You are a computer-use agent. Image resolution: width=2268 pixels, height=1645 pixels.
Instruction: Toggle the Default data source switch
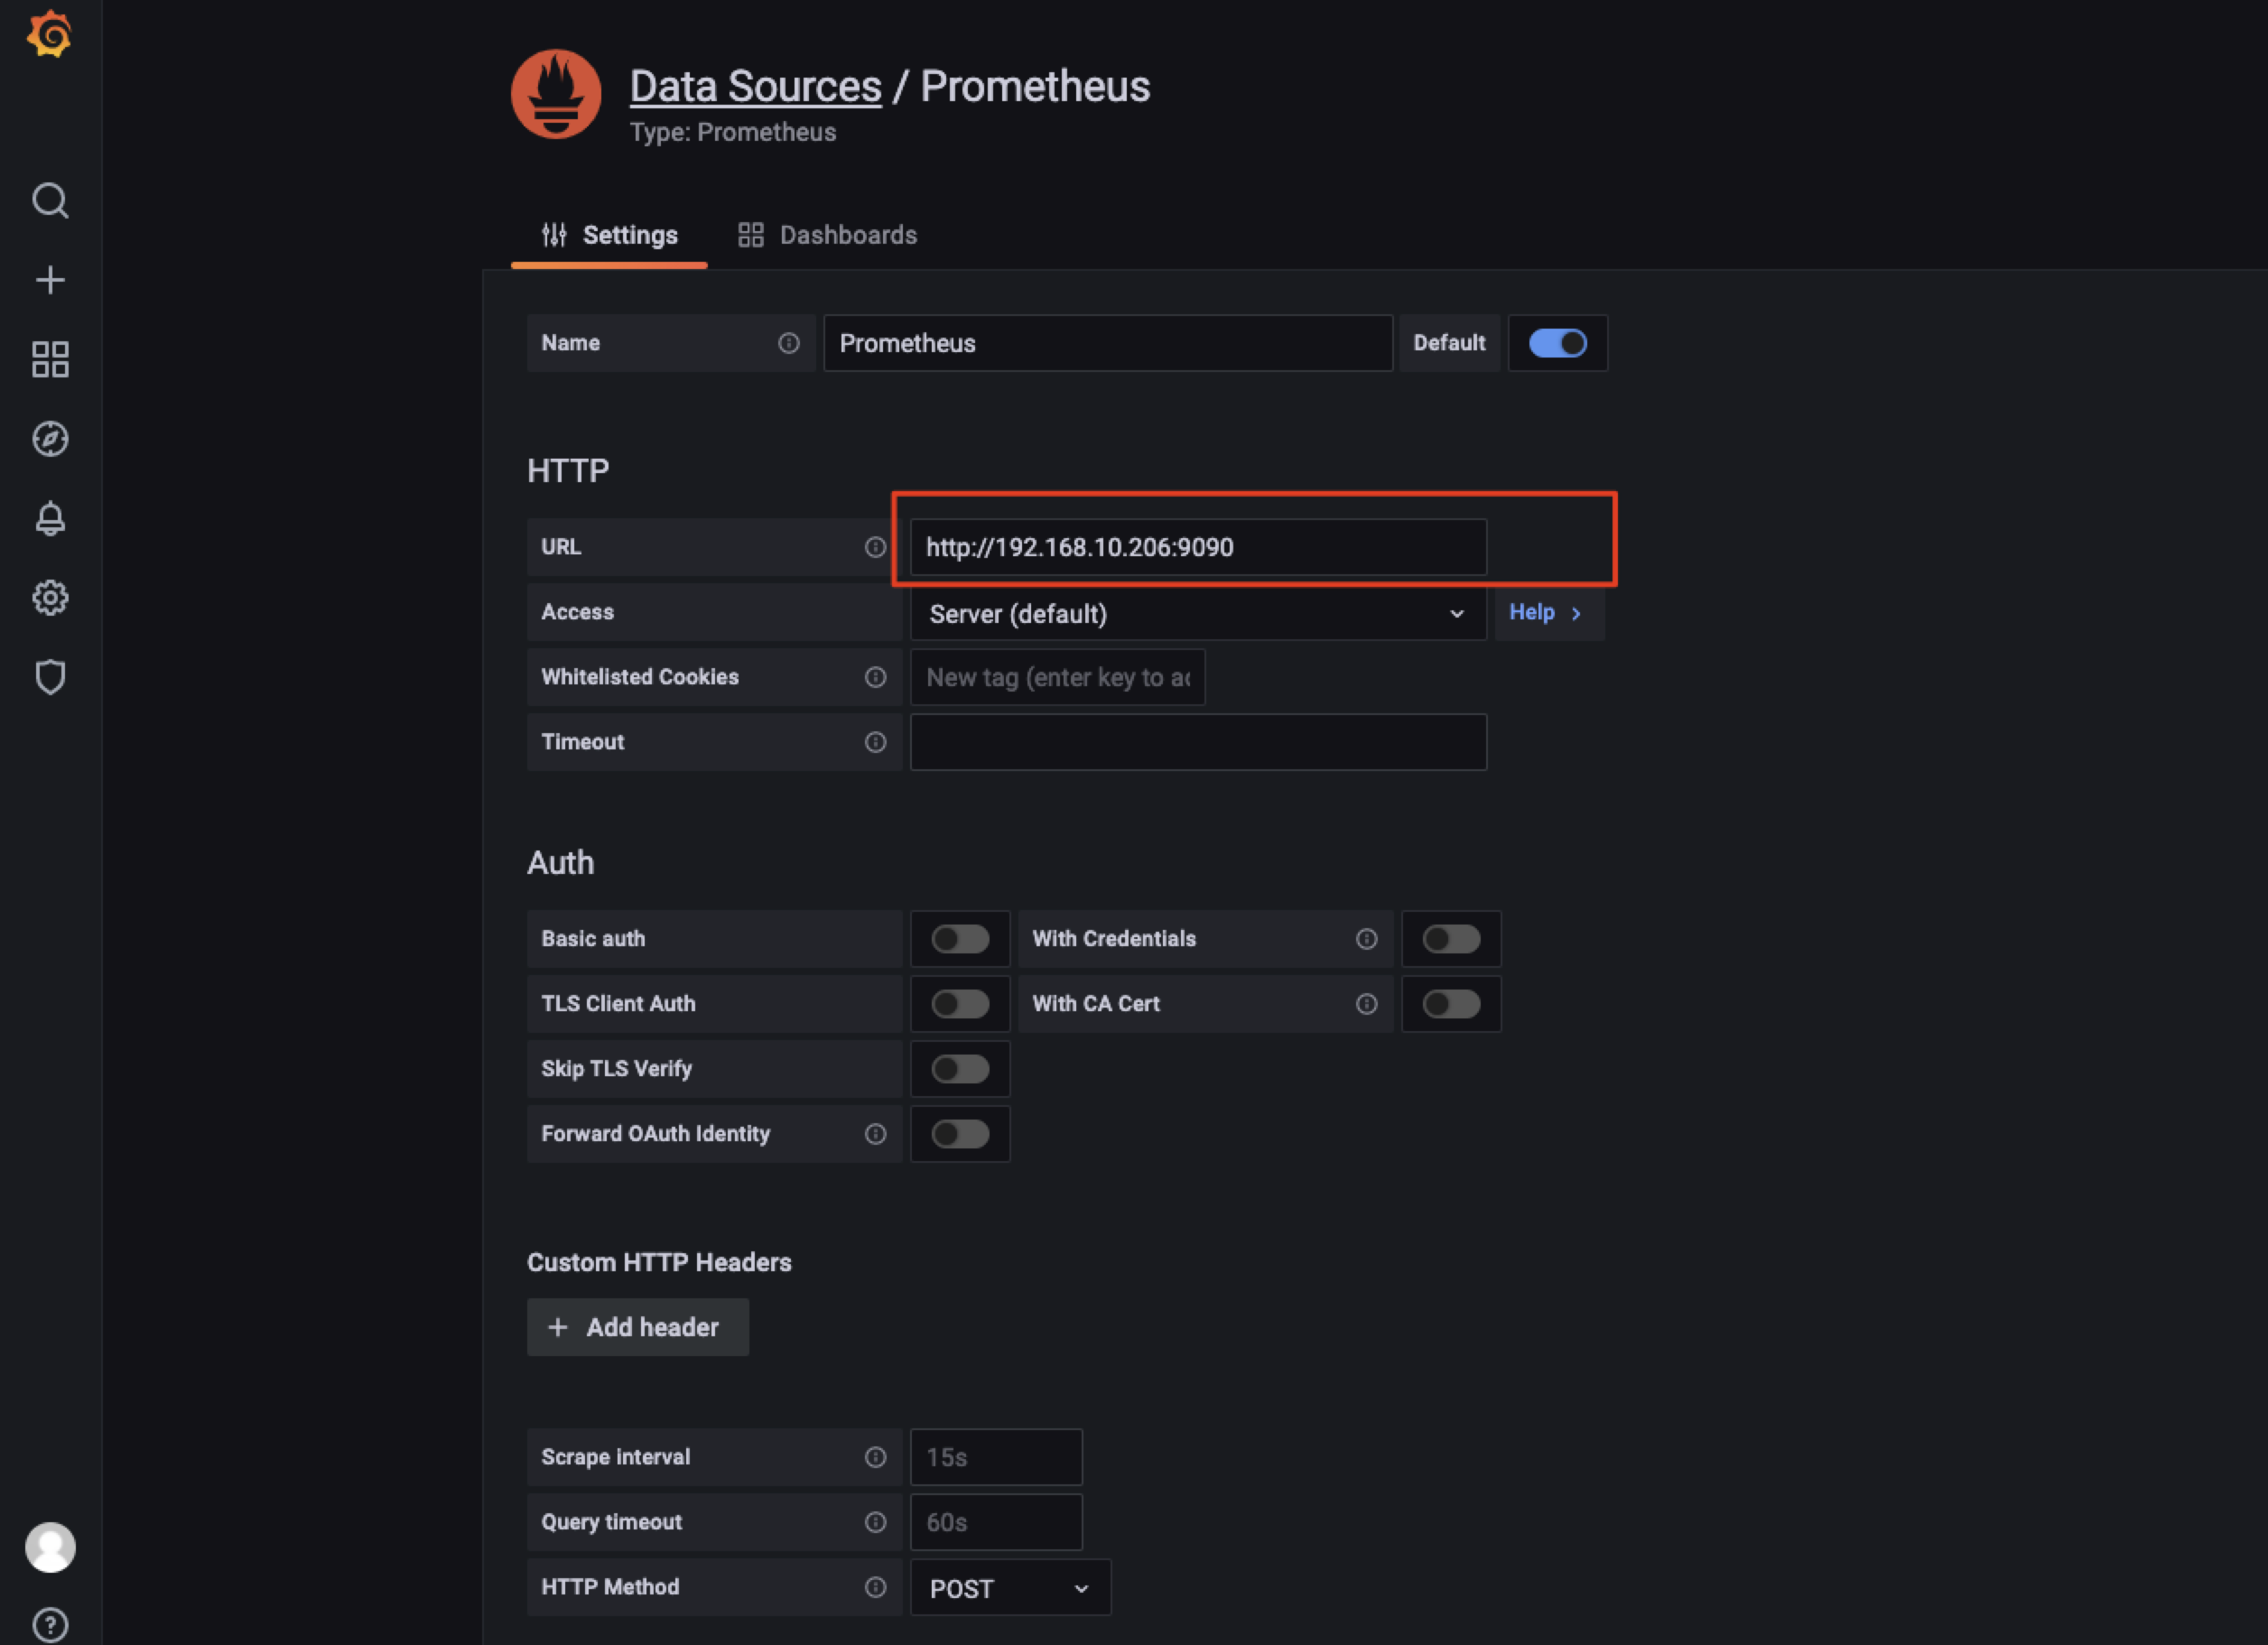[1557, 343]
